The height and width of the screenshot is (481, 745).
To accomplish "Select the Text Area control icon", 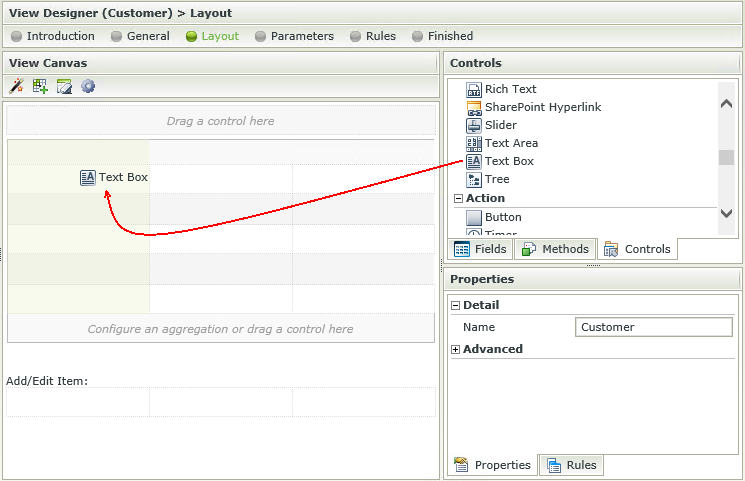I will point(474,144).
